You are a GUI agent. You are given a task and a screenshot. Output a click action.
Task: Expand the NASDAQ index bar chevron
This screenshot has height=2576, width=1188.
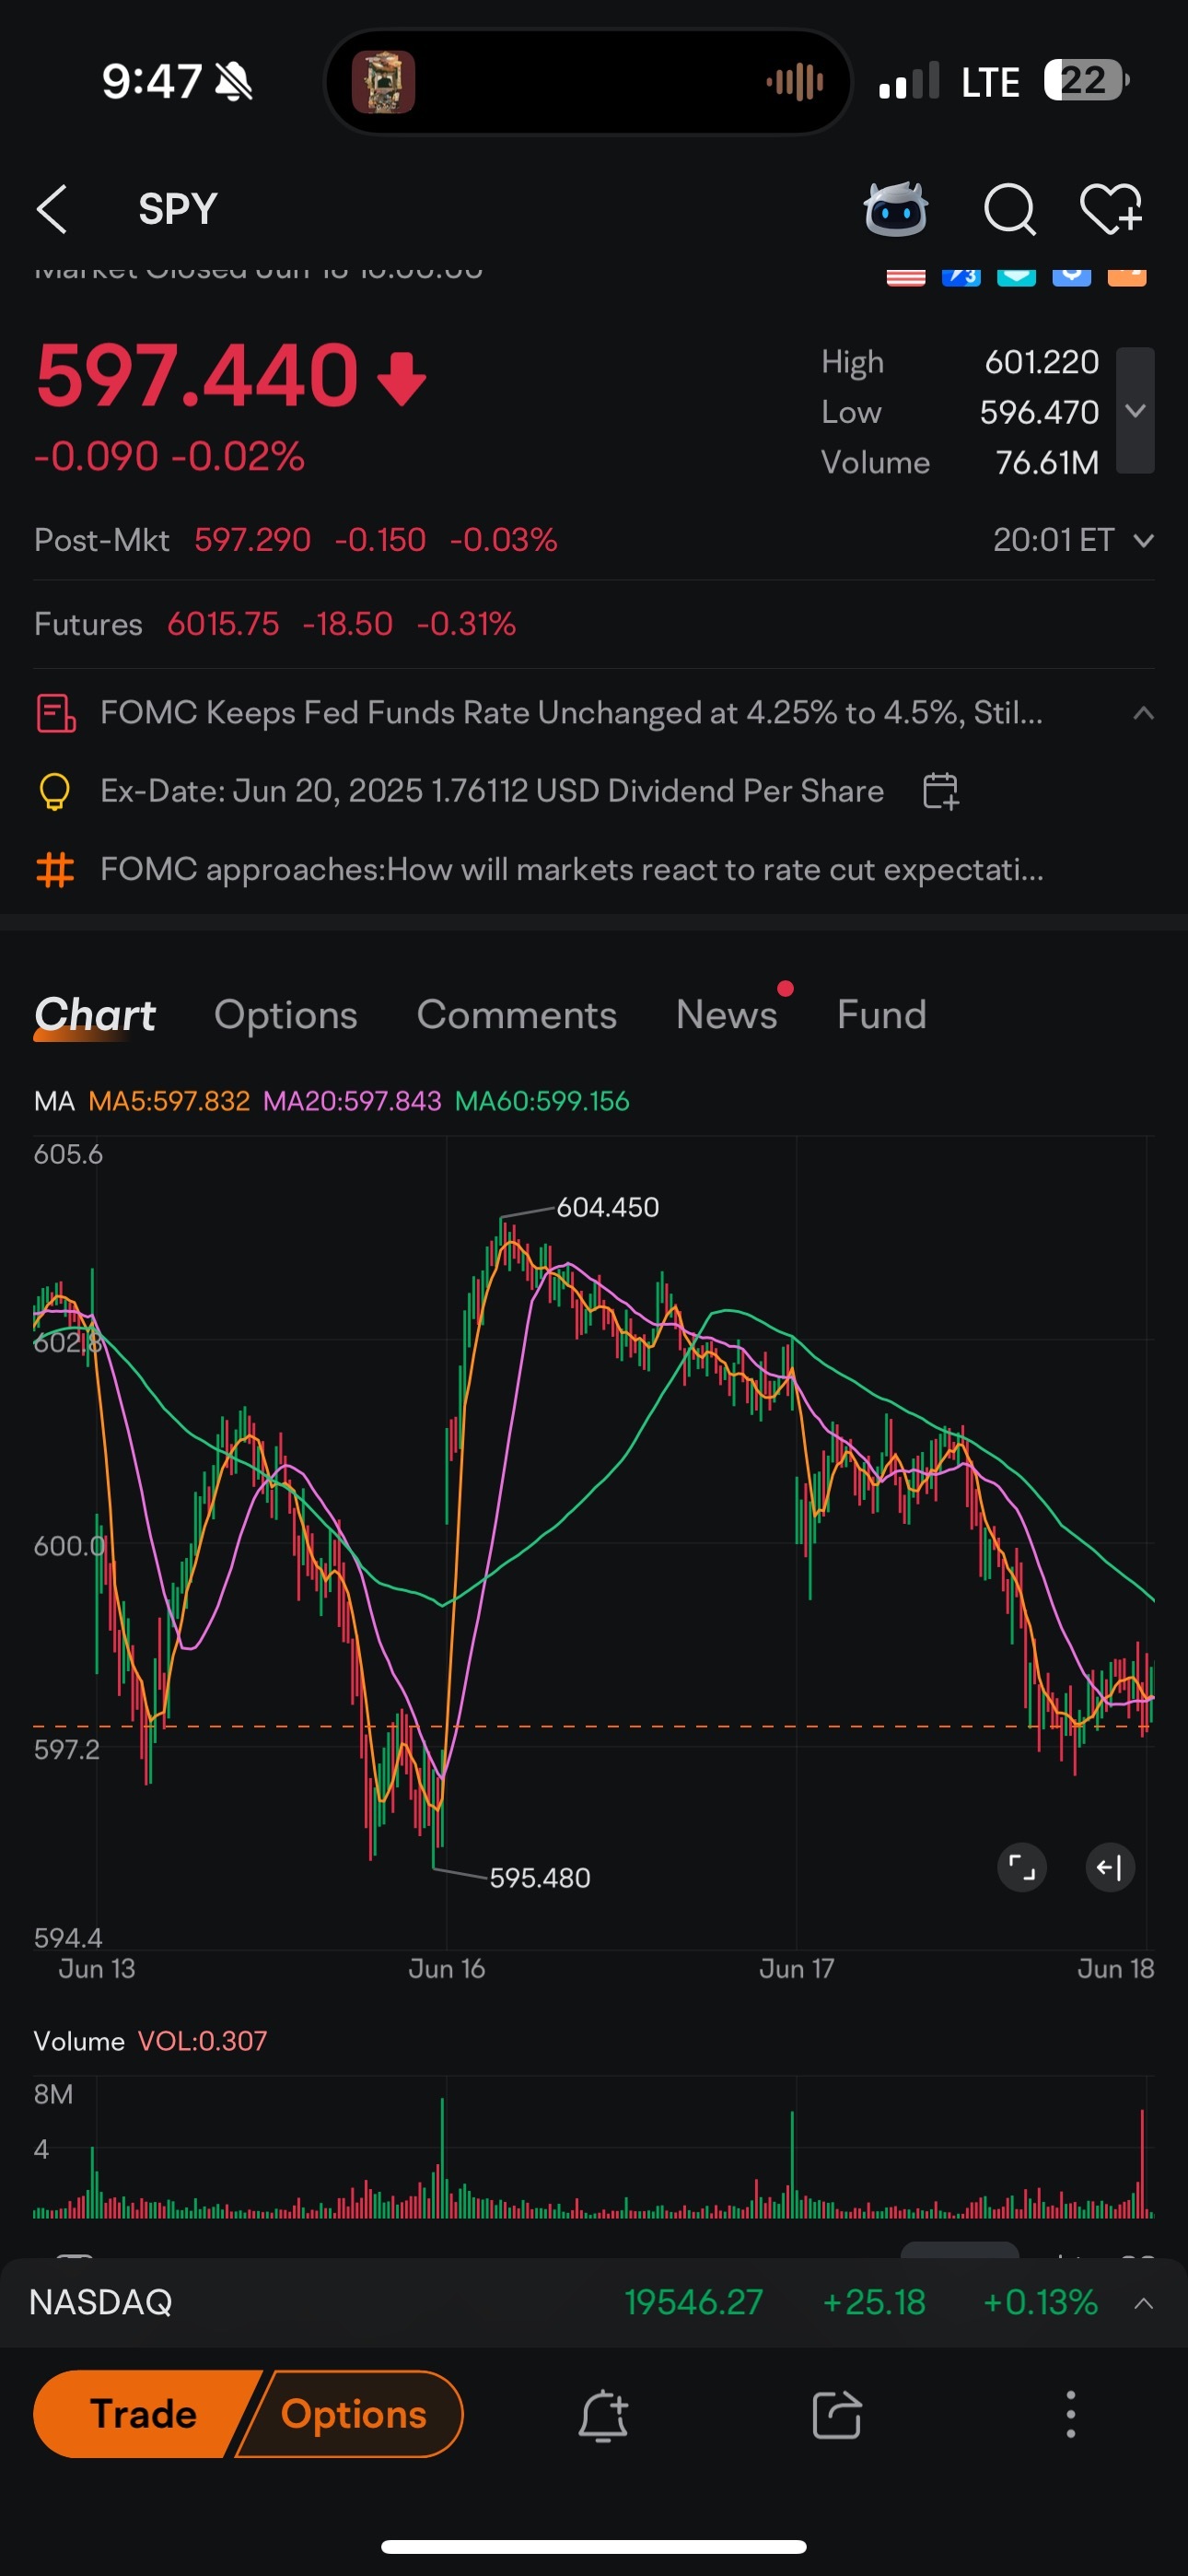click(1144, 2303)
